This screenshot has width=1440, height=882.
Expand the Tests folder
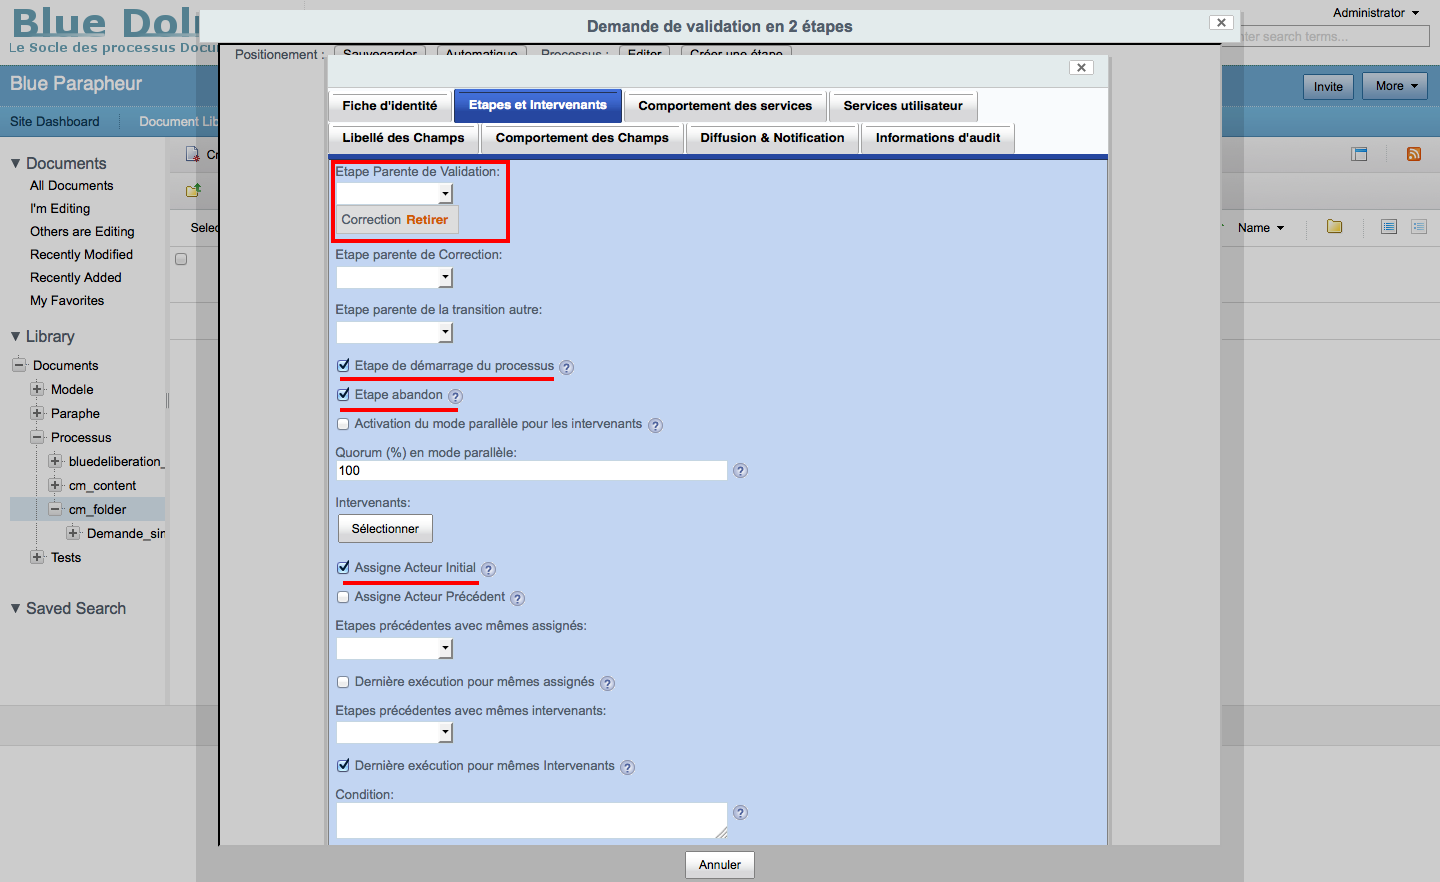coord(37,557)
